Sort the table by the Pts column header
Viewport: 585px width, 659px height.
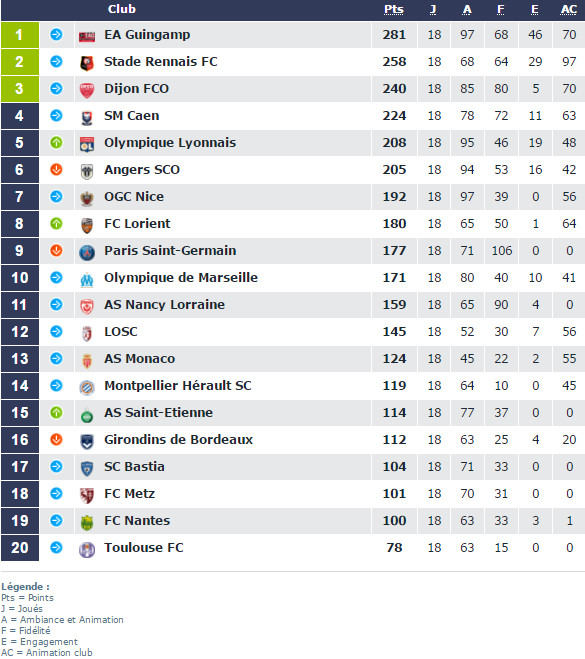pos(394,9)
